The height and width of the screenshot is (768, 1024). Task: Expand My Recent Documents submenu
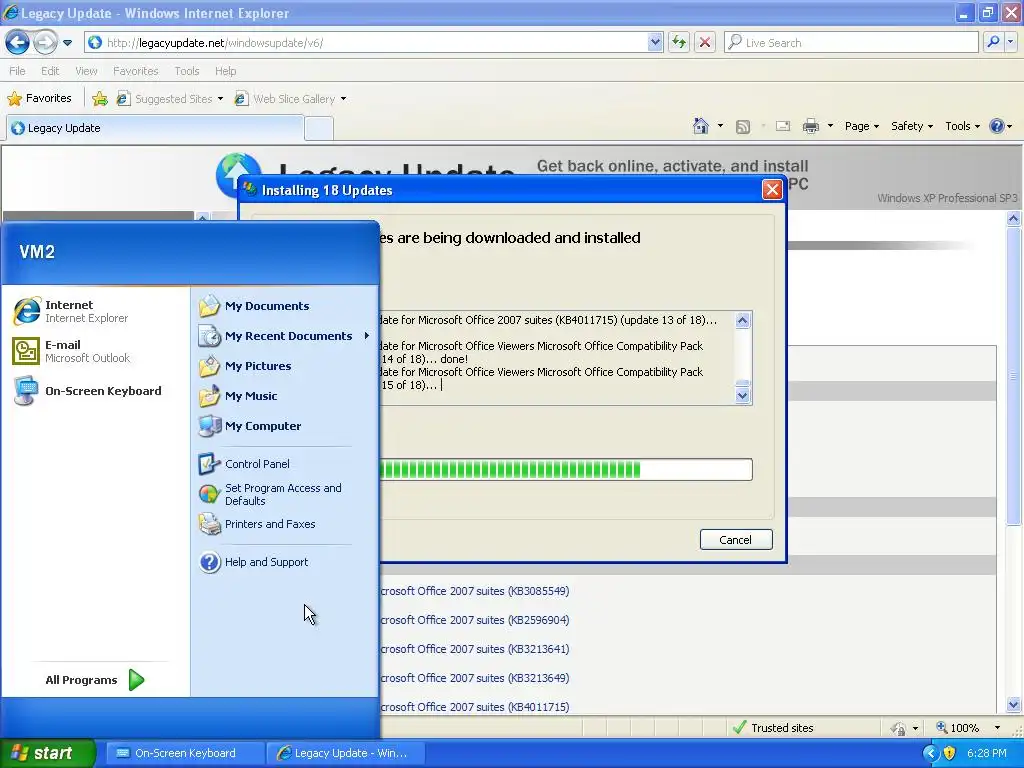(x=284, y=336)
